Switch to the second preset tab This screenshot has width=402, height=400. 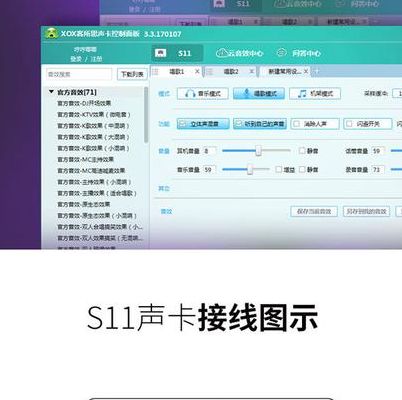pos(230,72)
